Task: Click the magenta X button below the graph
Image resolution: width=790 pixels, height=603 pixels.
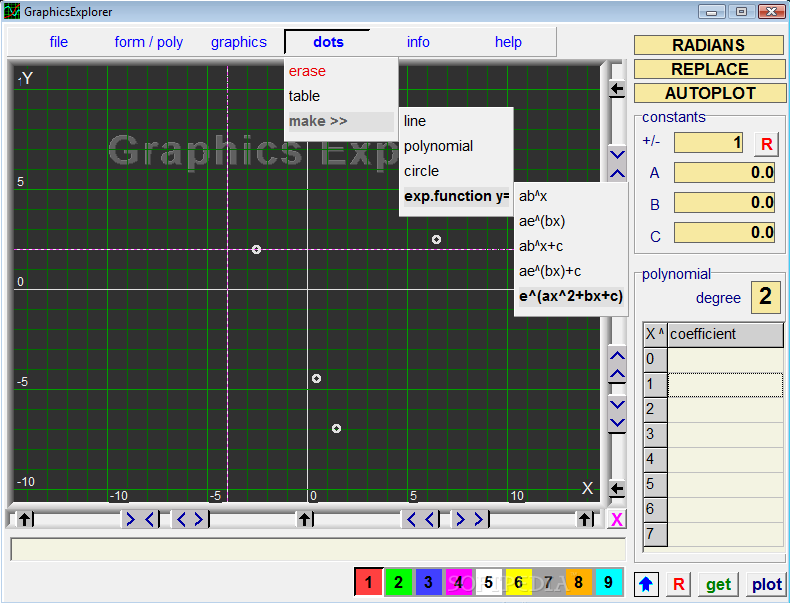Action: (617, 519)
